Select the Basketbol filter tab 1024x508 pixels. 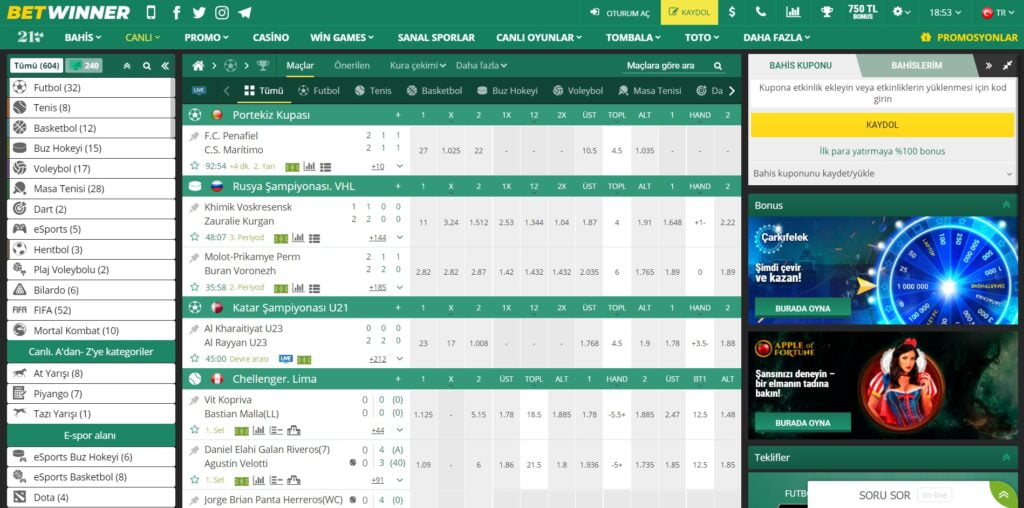[434, 91]
